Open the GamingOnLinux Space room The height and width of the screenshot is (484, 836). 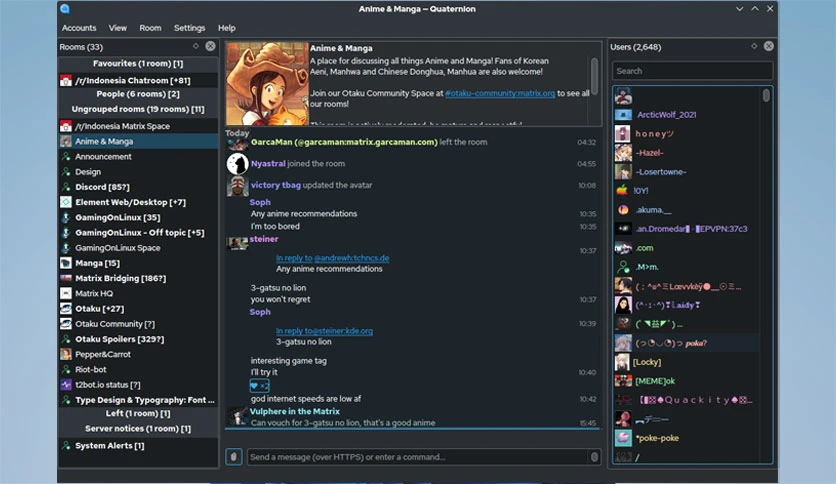click(x=138, y=248)
